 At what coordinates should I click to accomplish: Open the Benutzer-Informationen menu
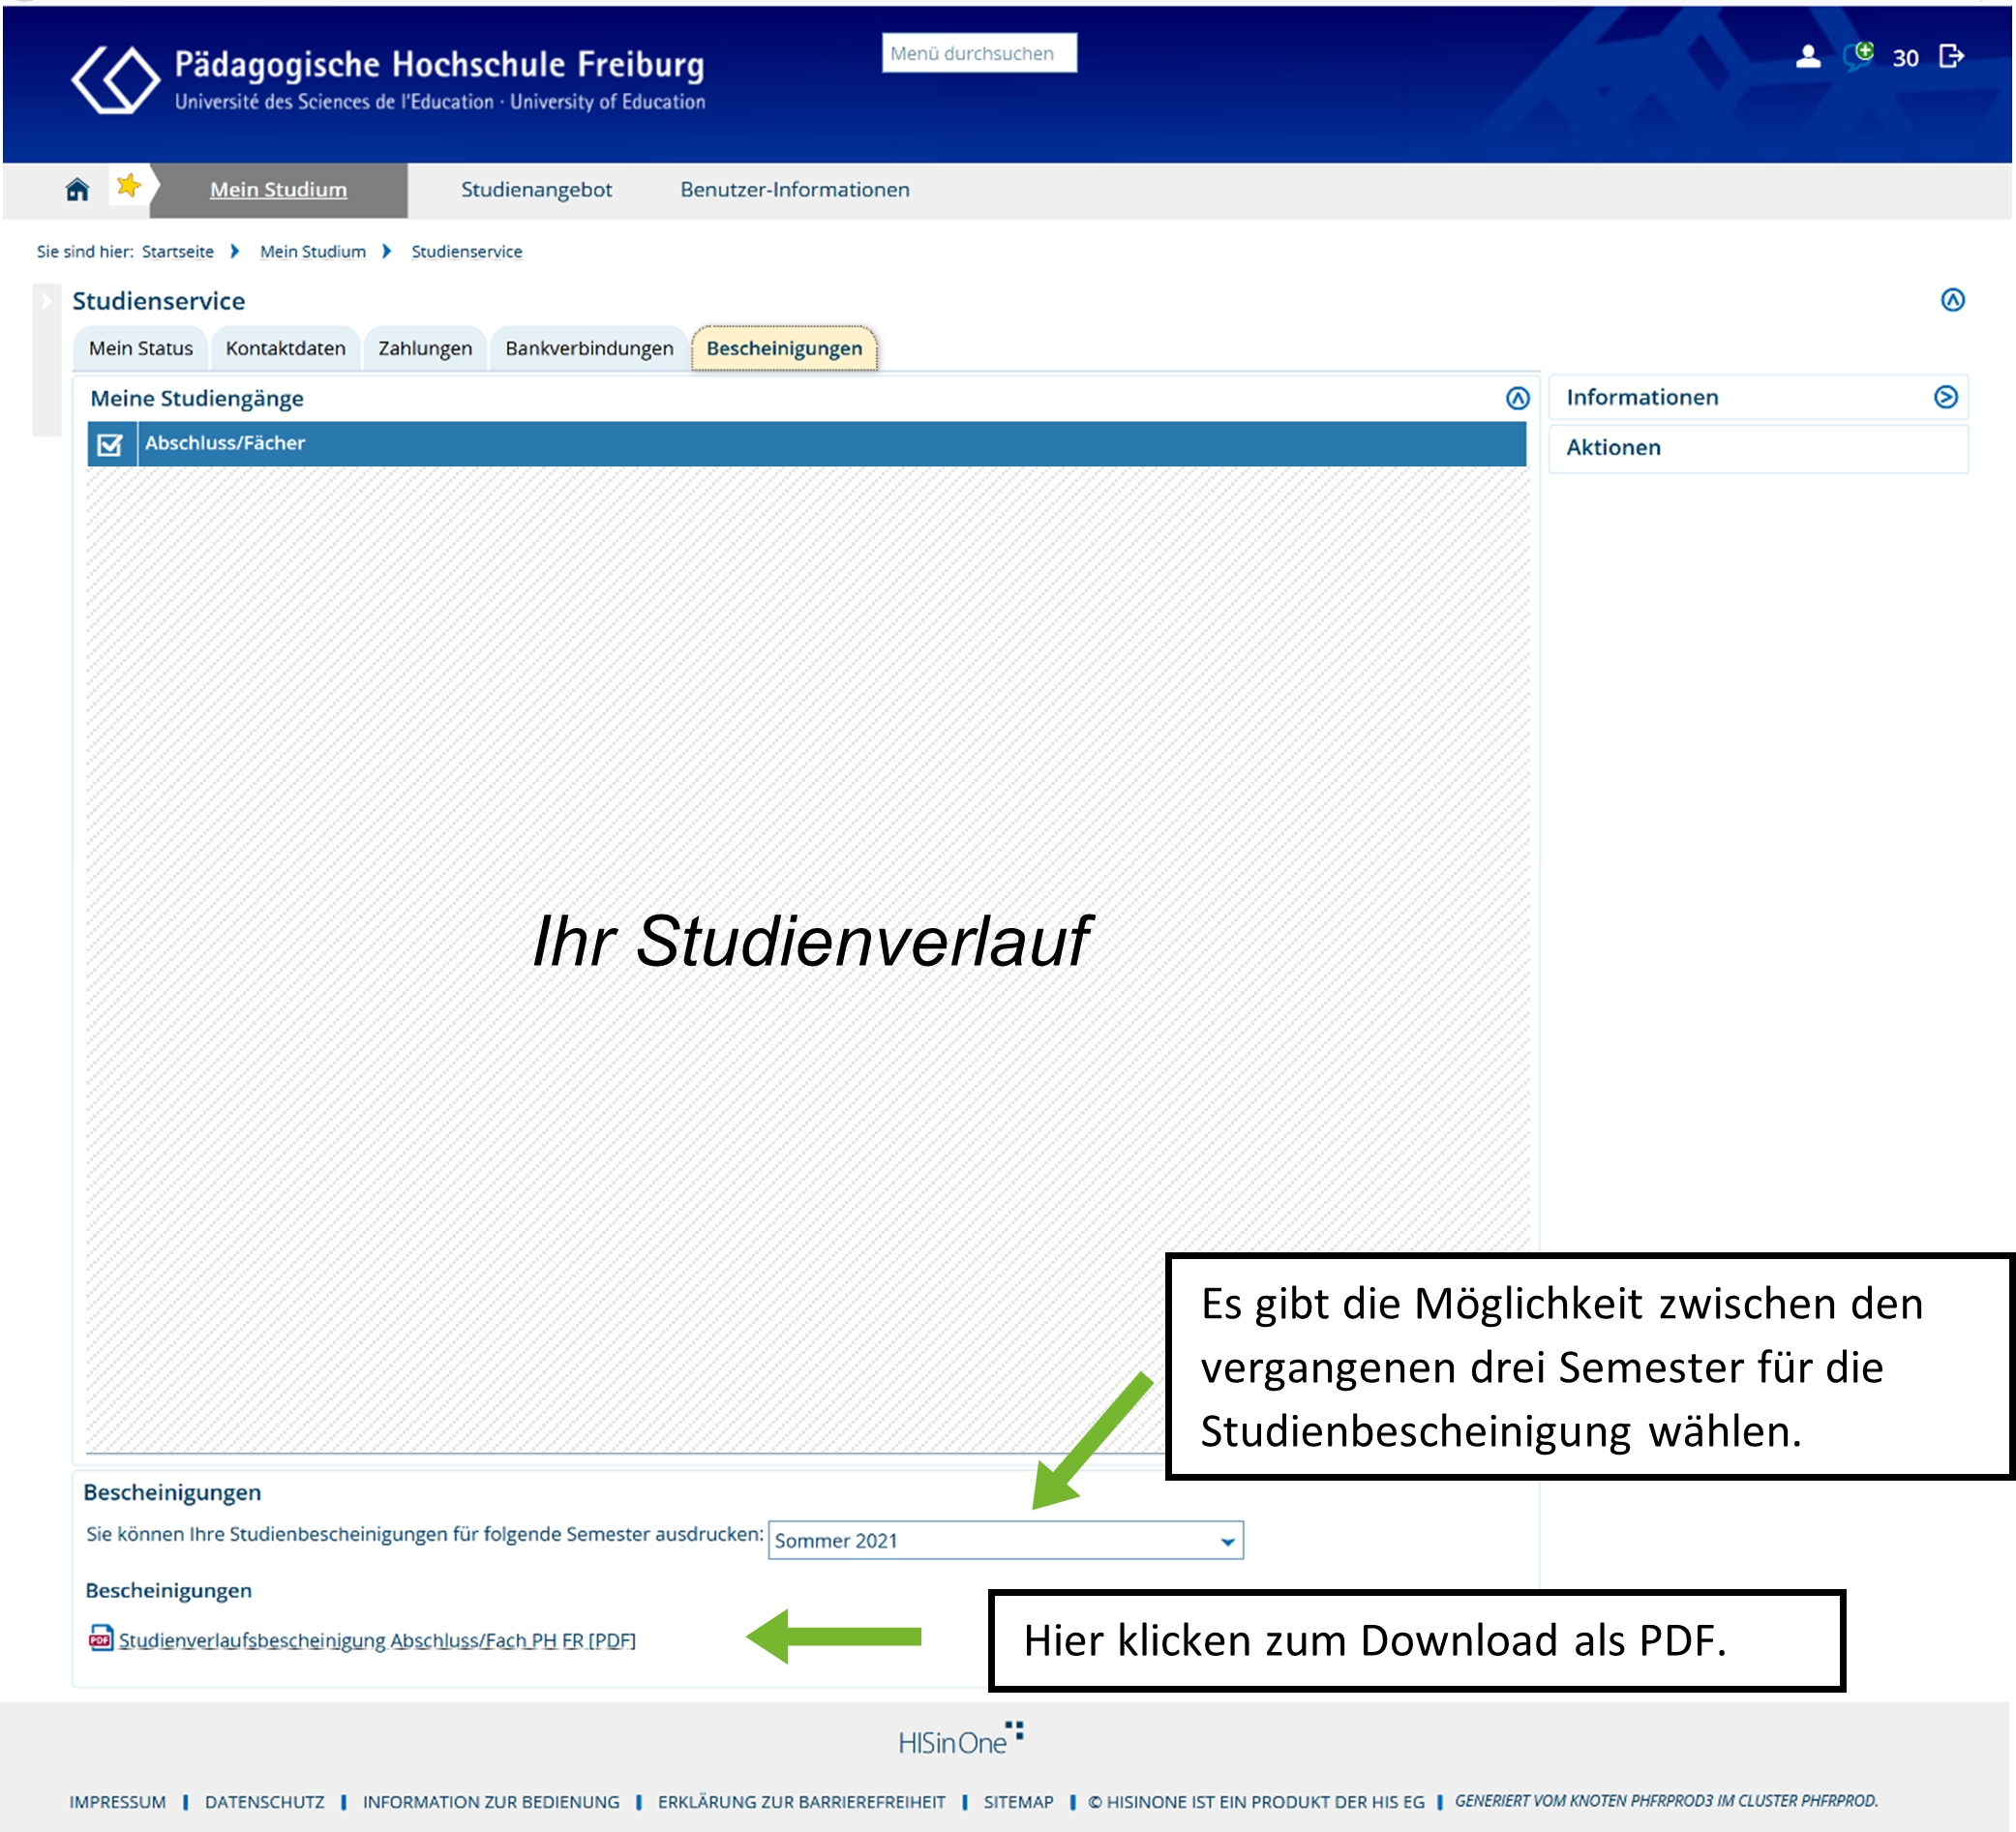click(x=795, y=189)
